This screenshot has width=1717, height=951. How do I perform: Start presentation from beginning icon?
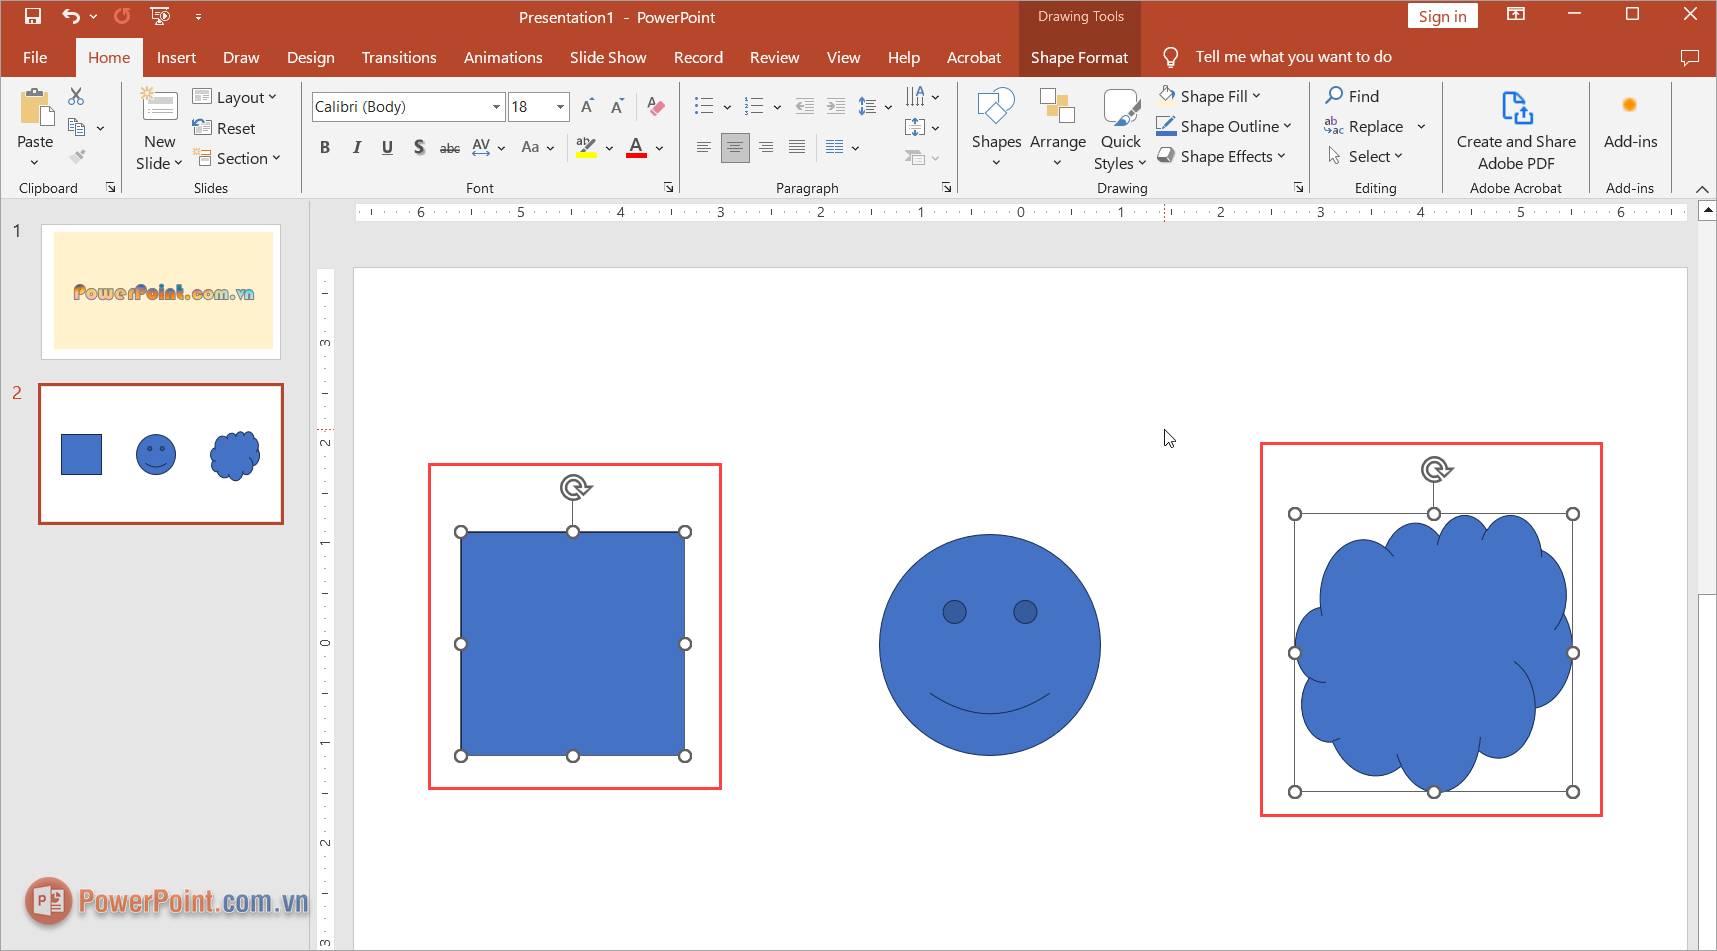tap(160, 16)
